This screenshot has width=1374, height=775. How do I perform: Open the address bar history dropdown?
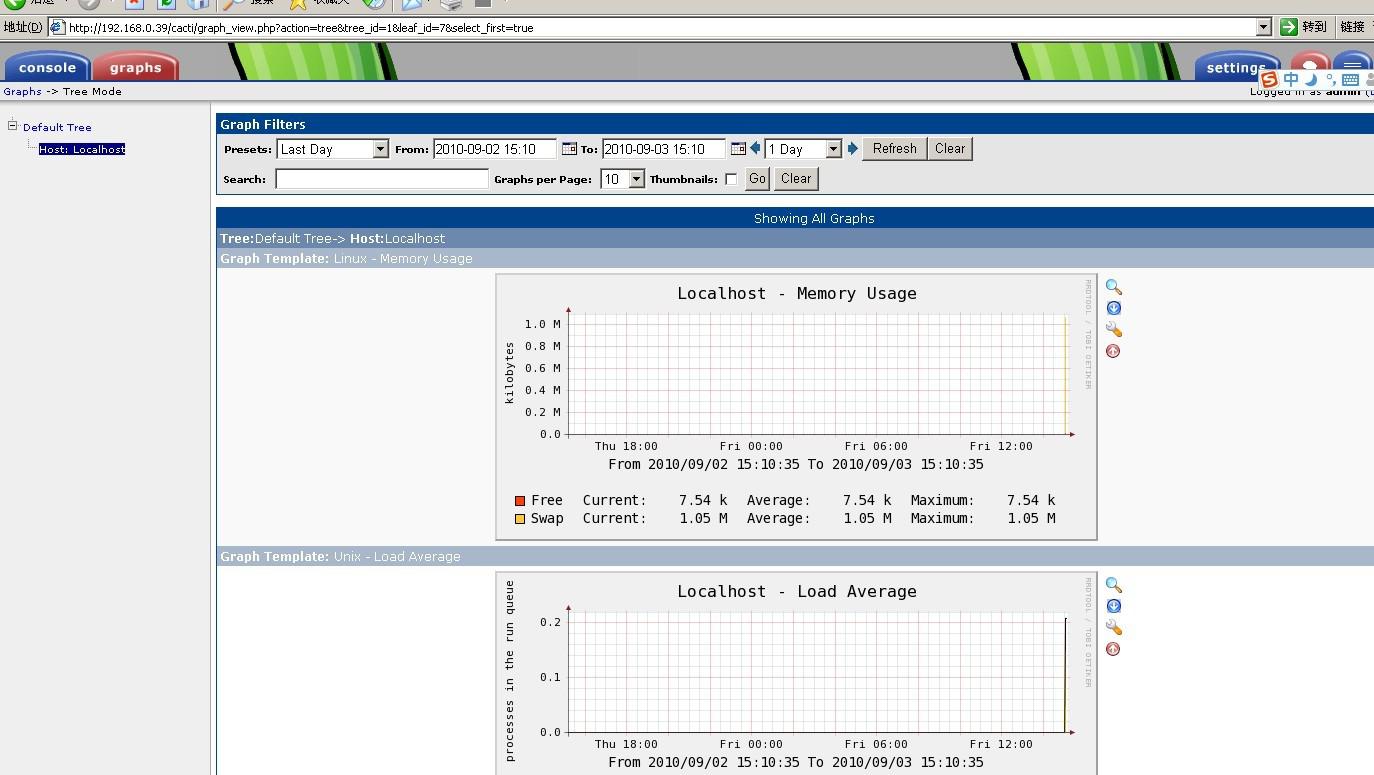pyautogui.click(x=1263, y=27)
